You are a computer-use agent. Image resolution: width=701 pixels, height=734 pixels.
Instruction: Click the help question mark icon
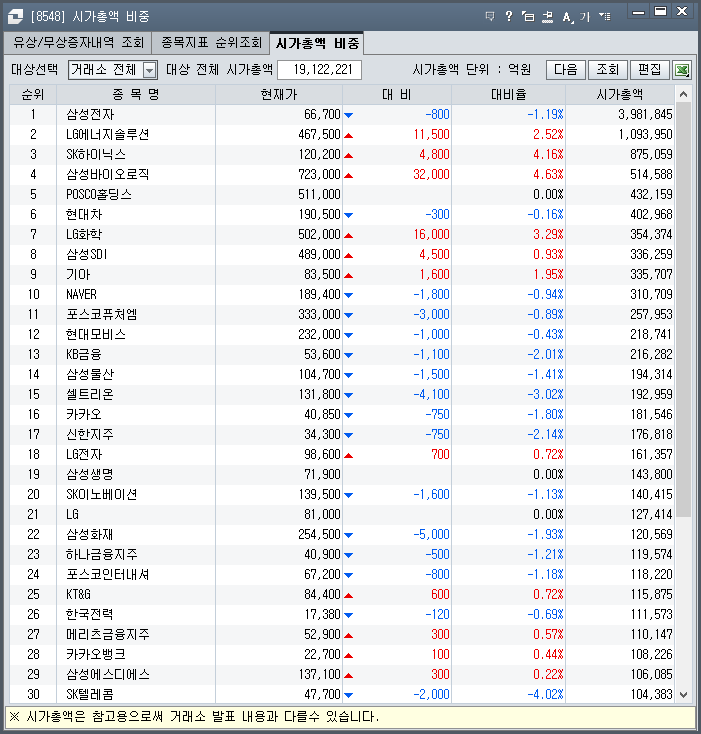point(509,17)
